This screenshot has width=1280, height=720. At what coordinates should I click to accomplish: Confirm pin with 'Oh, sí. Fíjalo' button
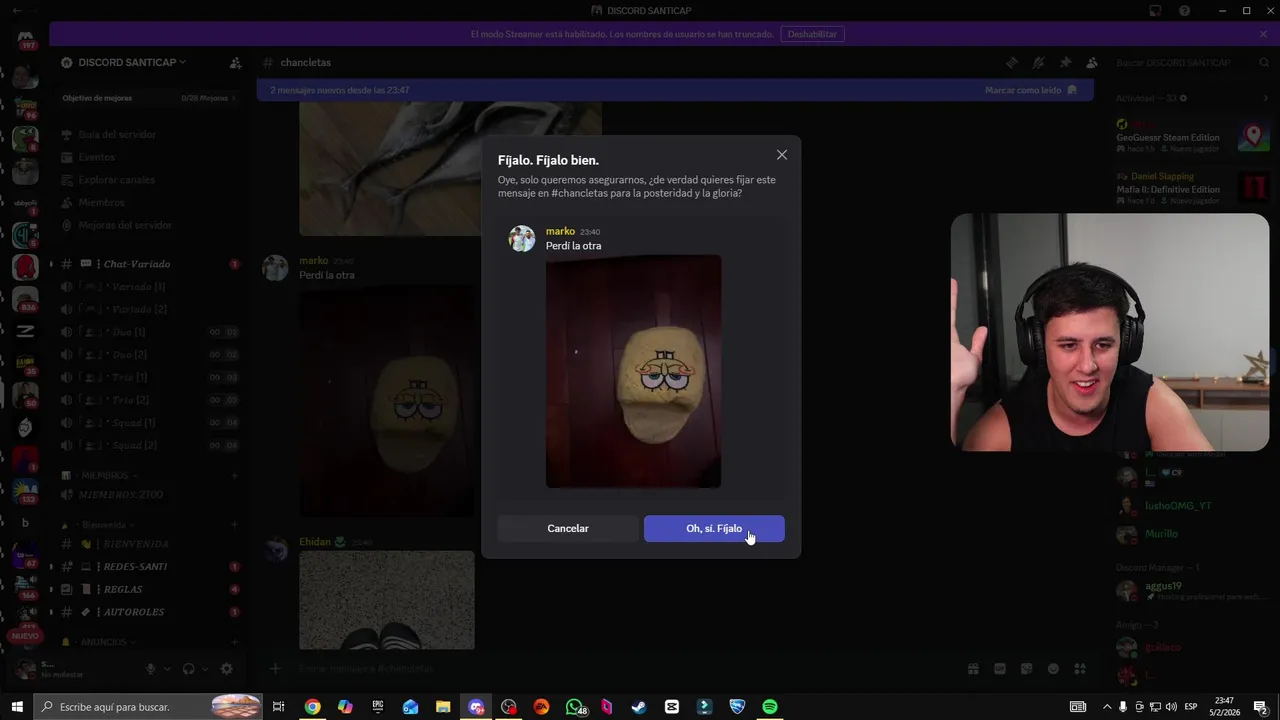coord(714,528)
